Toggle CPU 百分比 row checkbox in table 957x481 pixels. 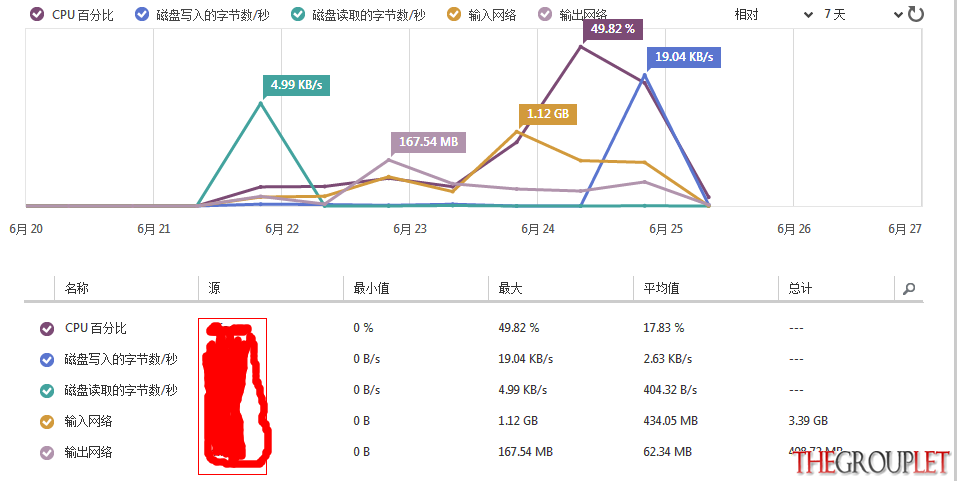coord(47,329)
